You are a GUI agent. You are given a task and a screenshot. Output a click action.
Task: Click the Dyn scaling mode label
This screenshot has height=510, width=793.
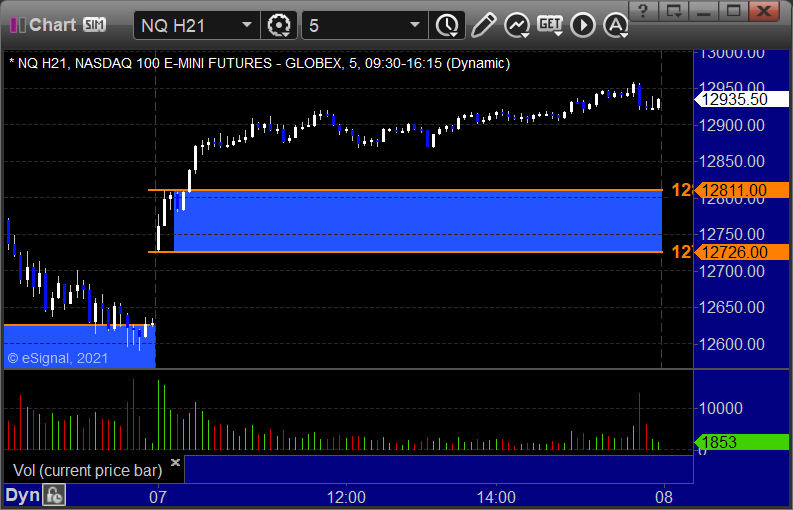tap(22, 495)
